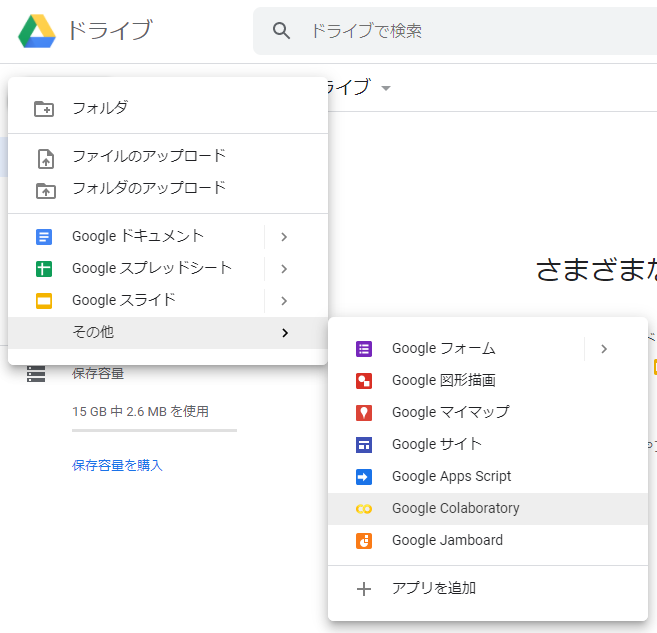Select Google 図形描画 from submenu
Viewport: 657px width, 633px height.
tap(488, 381)
